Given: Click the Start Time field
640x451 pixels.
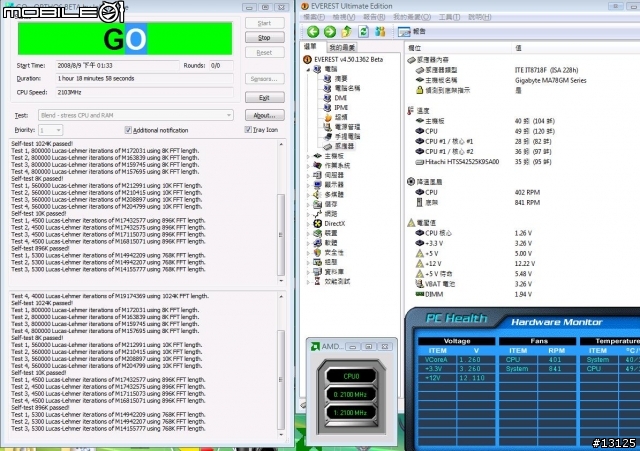Looking at the screenshot, I should (x=117, y=65).
